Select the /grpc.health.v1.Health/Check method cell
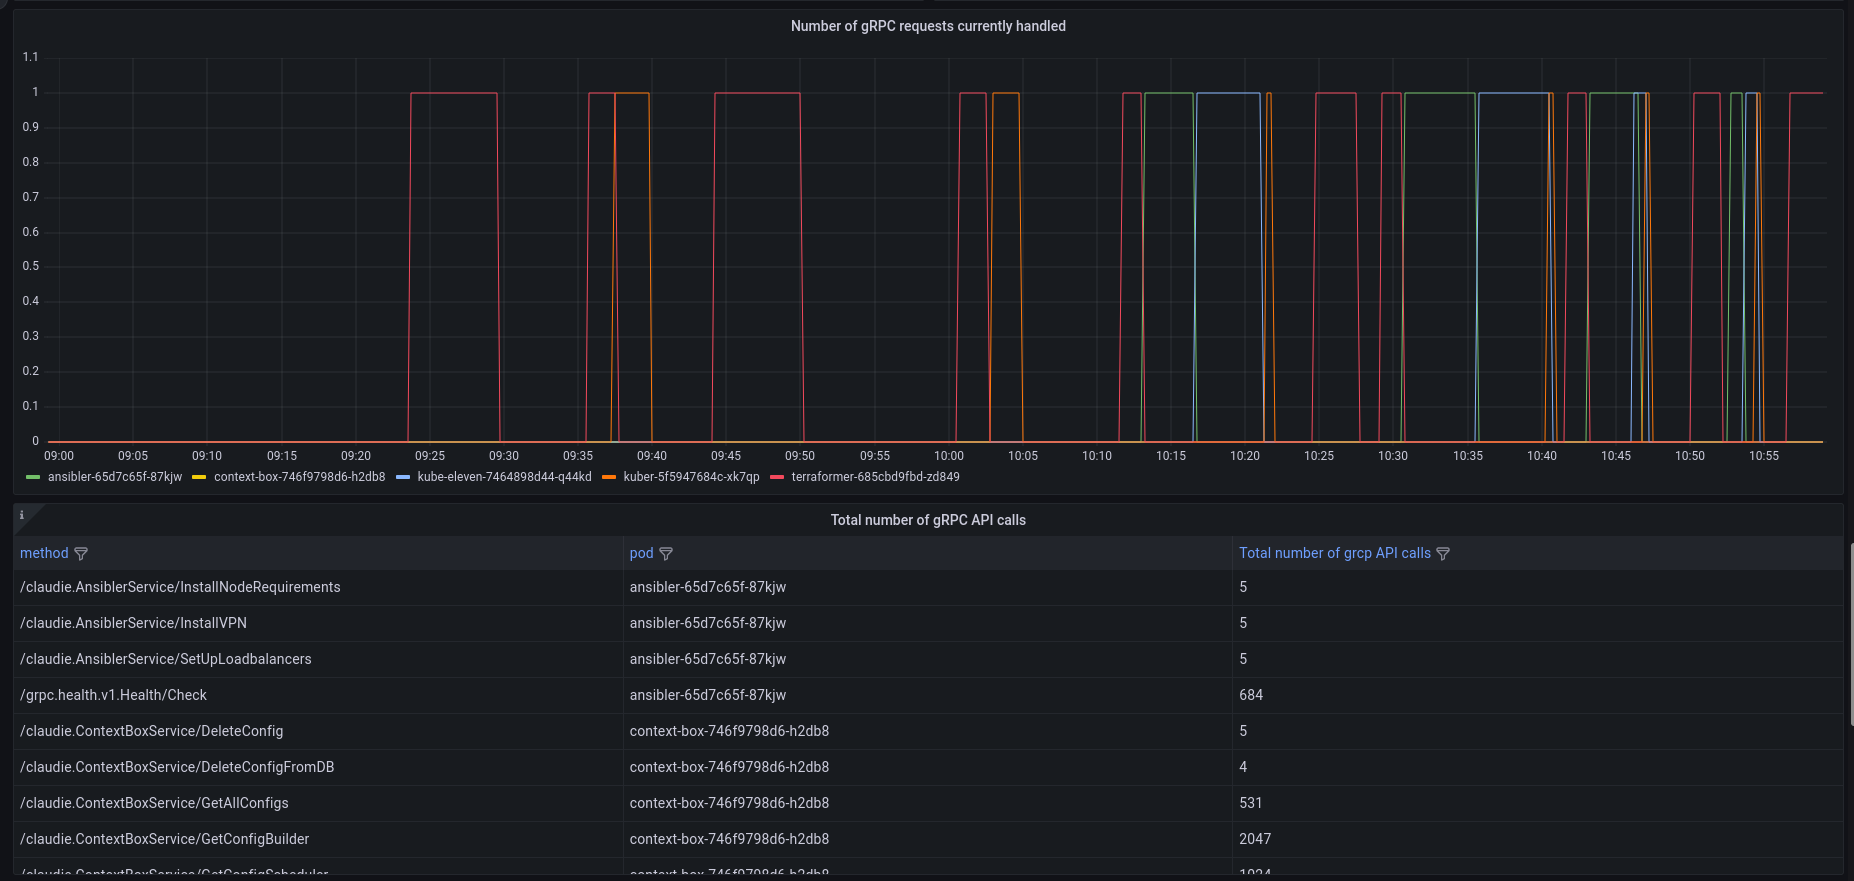 [x=114, y=695]
